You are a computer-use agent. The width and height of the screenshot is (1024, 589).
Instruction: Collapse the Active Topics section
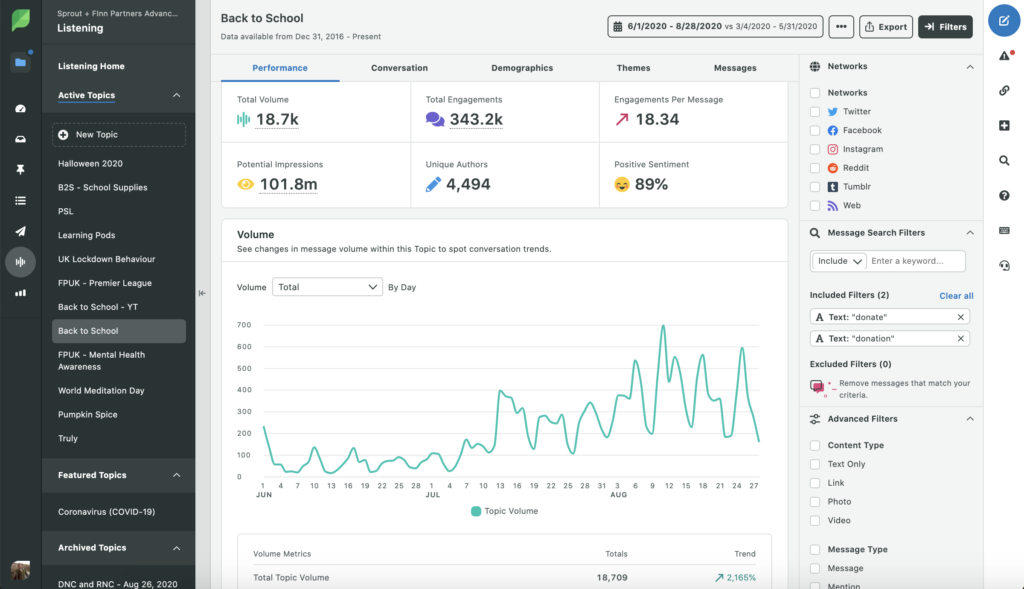point(175,95)
